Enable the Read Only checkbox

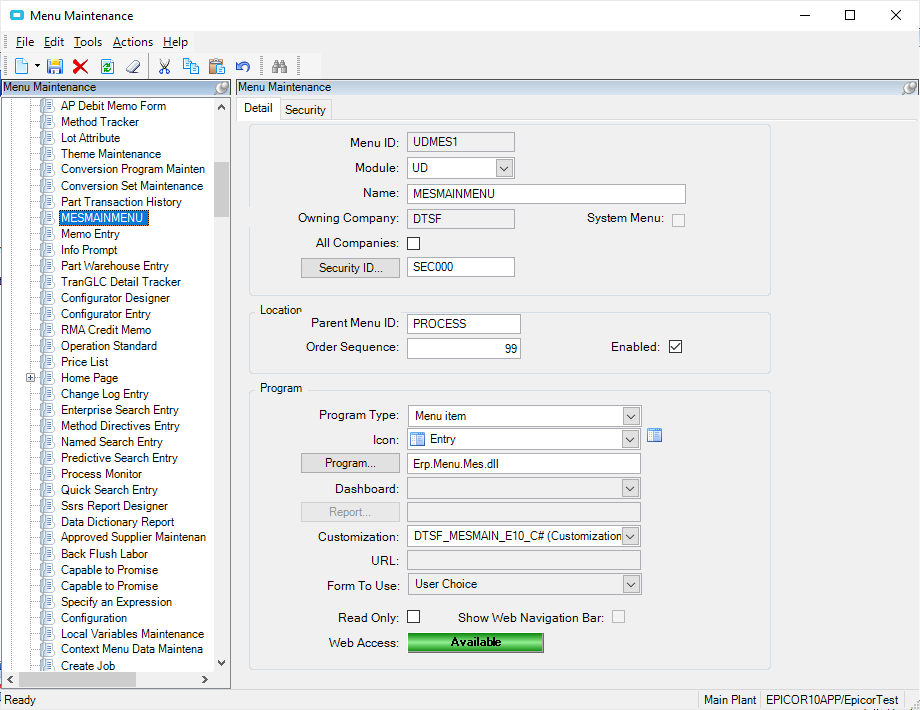(414, 617)
